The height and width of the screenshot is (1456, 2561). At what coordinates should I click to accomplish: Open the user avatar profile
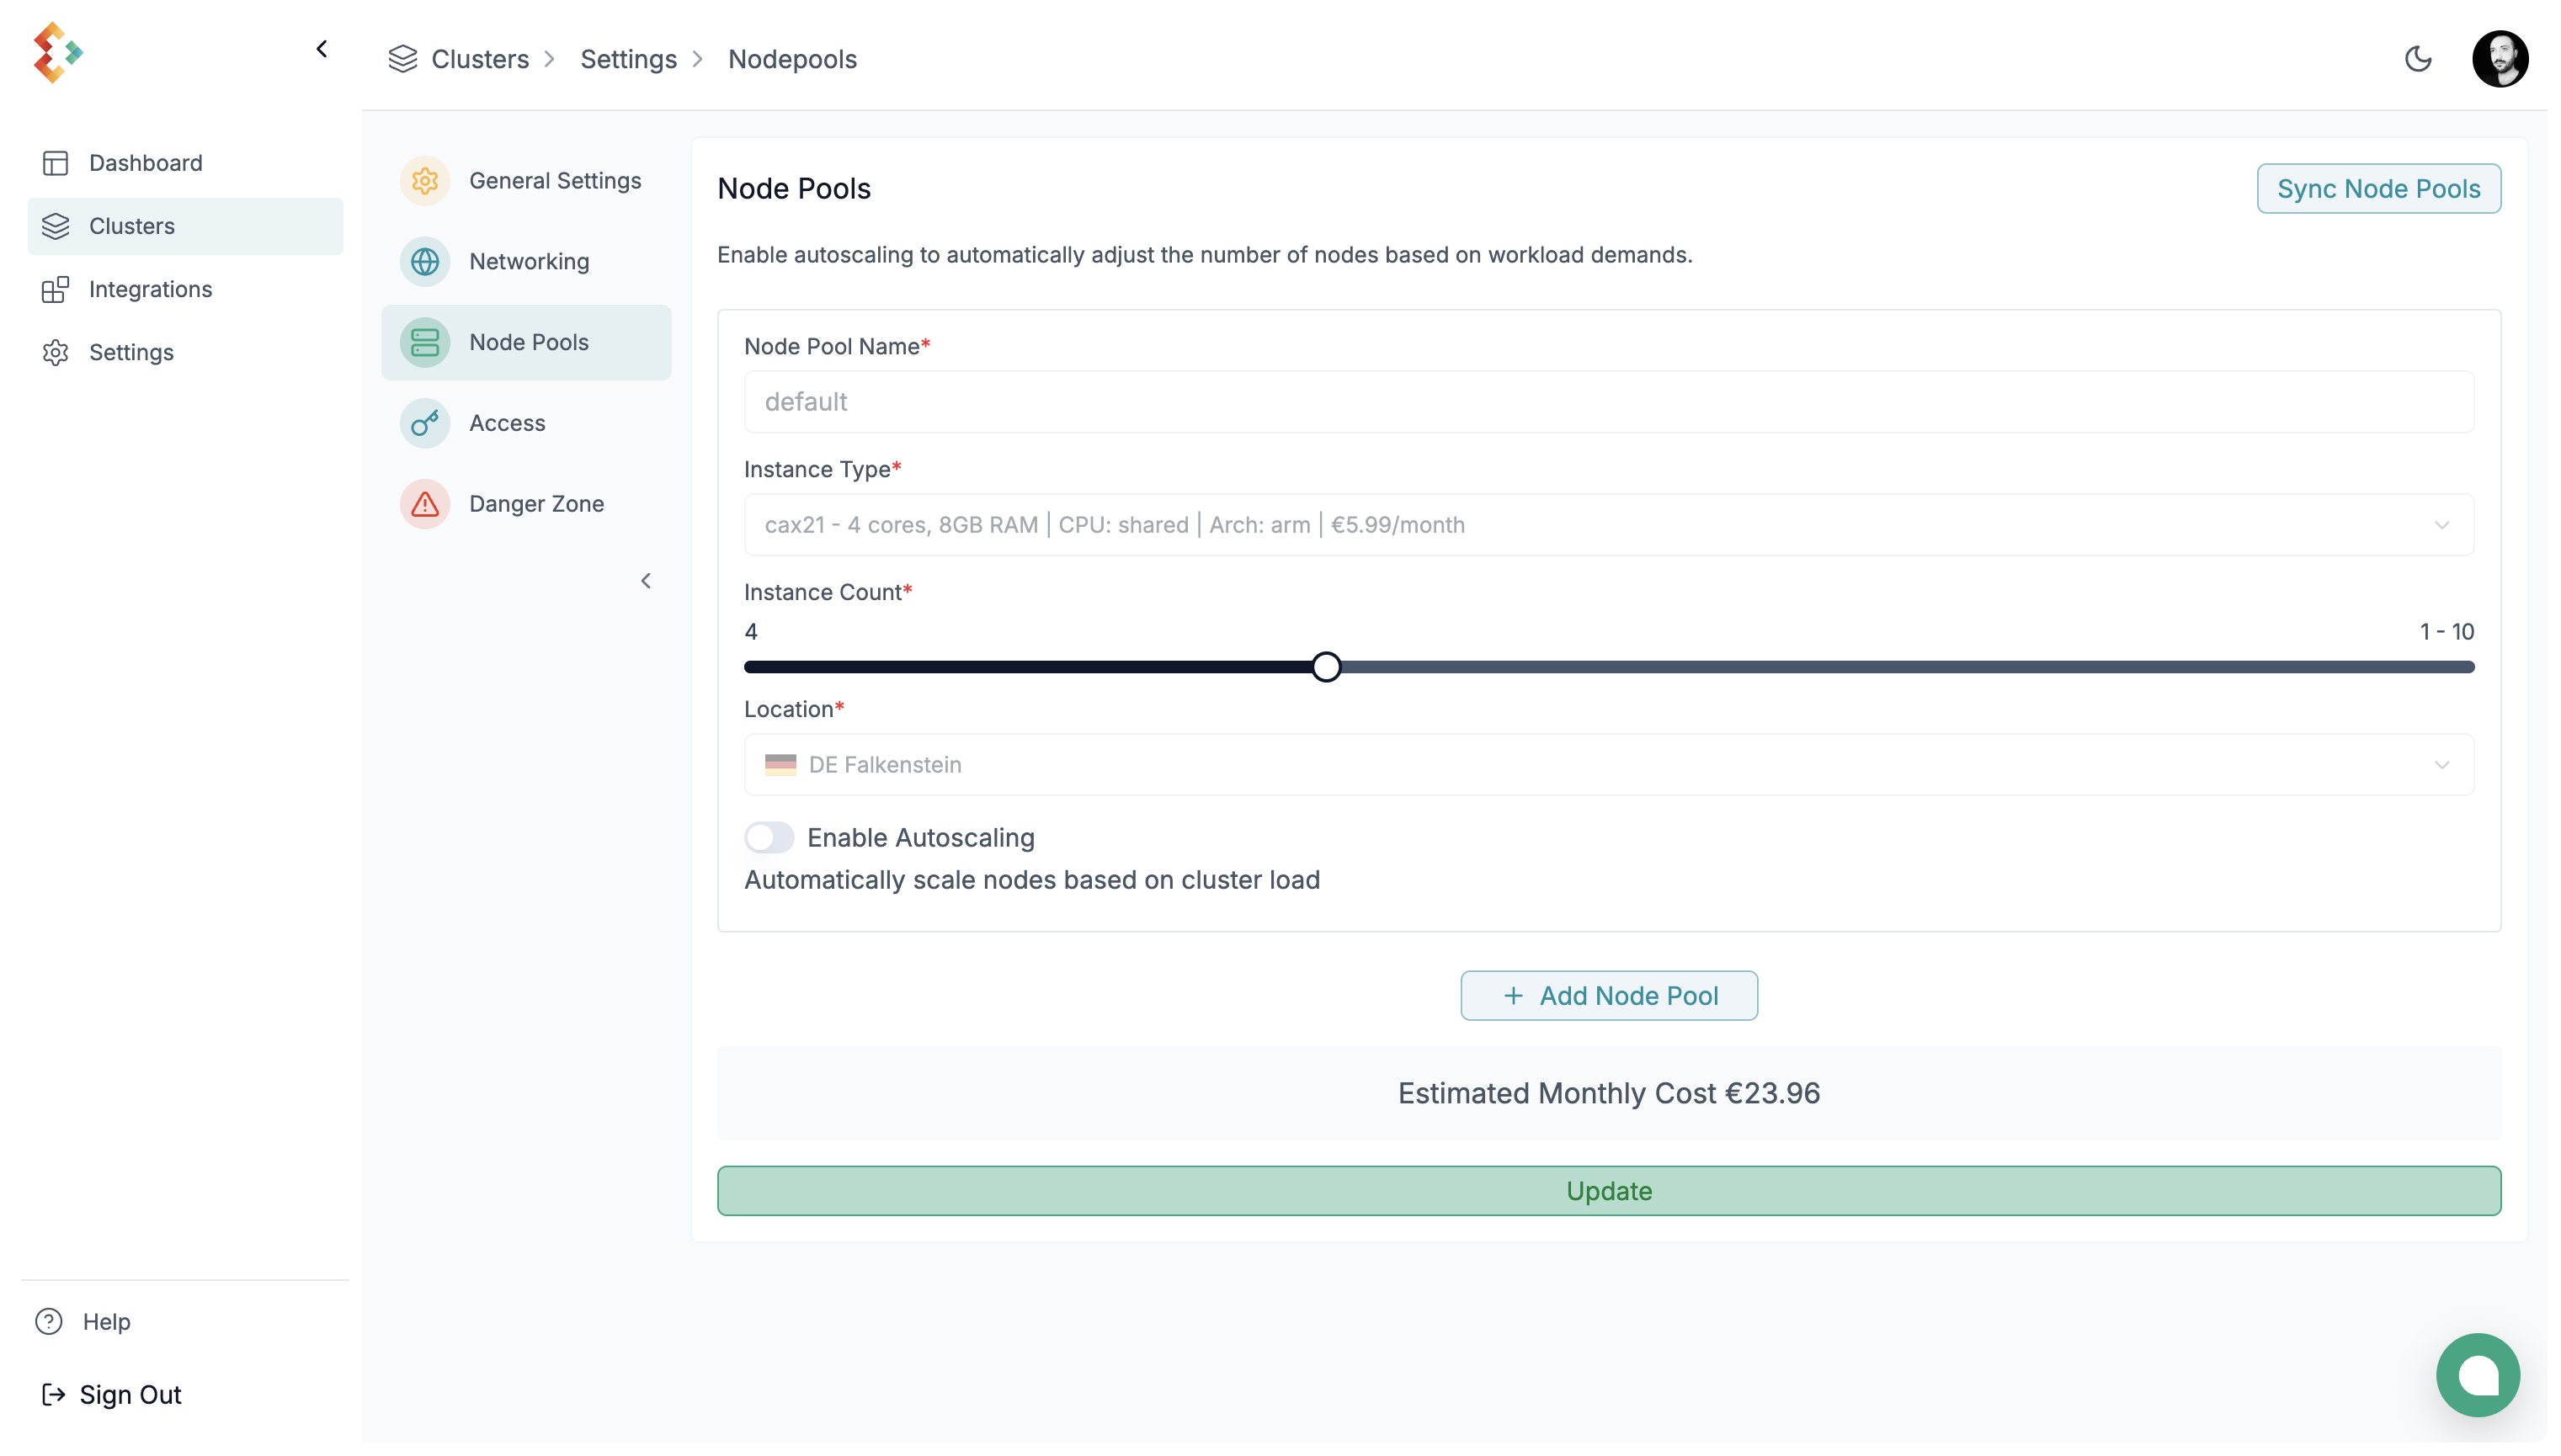2499,59
